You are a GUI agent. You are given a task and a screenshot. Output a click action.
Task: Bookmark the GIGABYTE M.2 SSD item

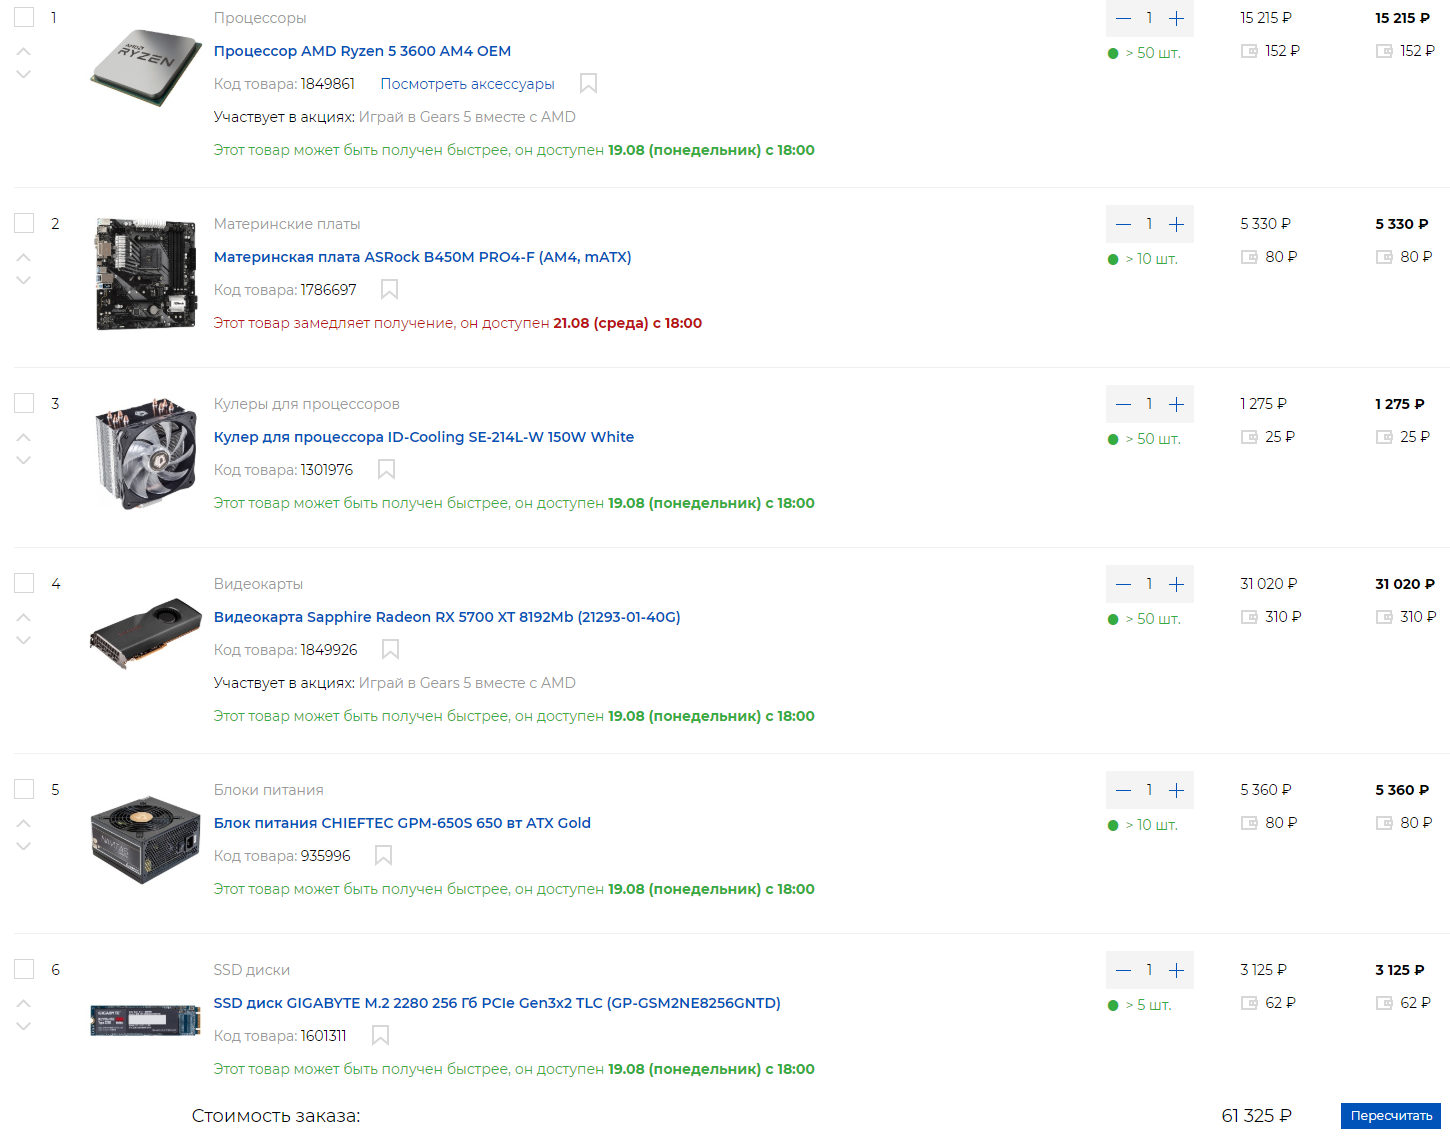click(380, 1036)
